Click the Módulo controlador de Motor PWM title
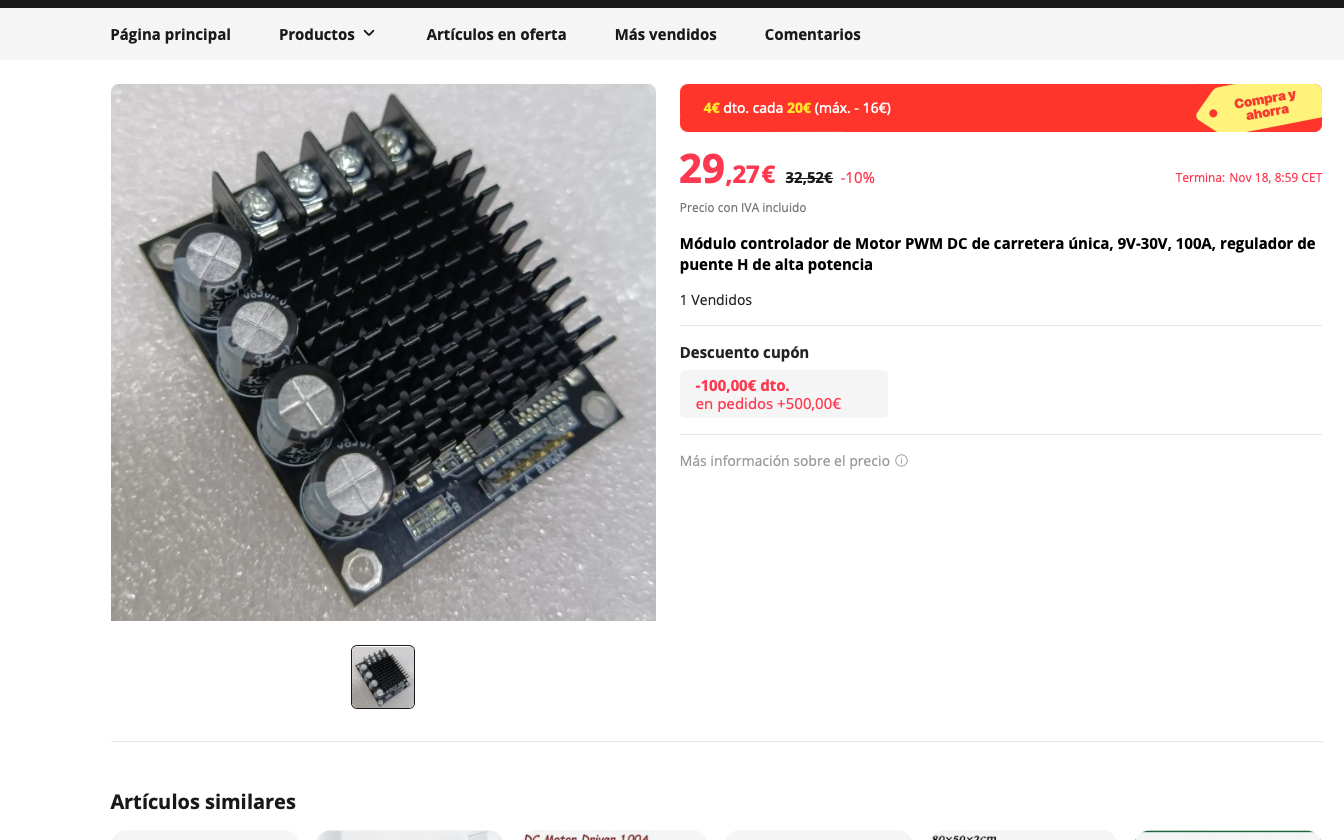 (x=997, y=254)
